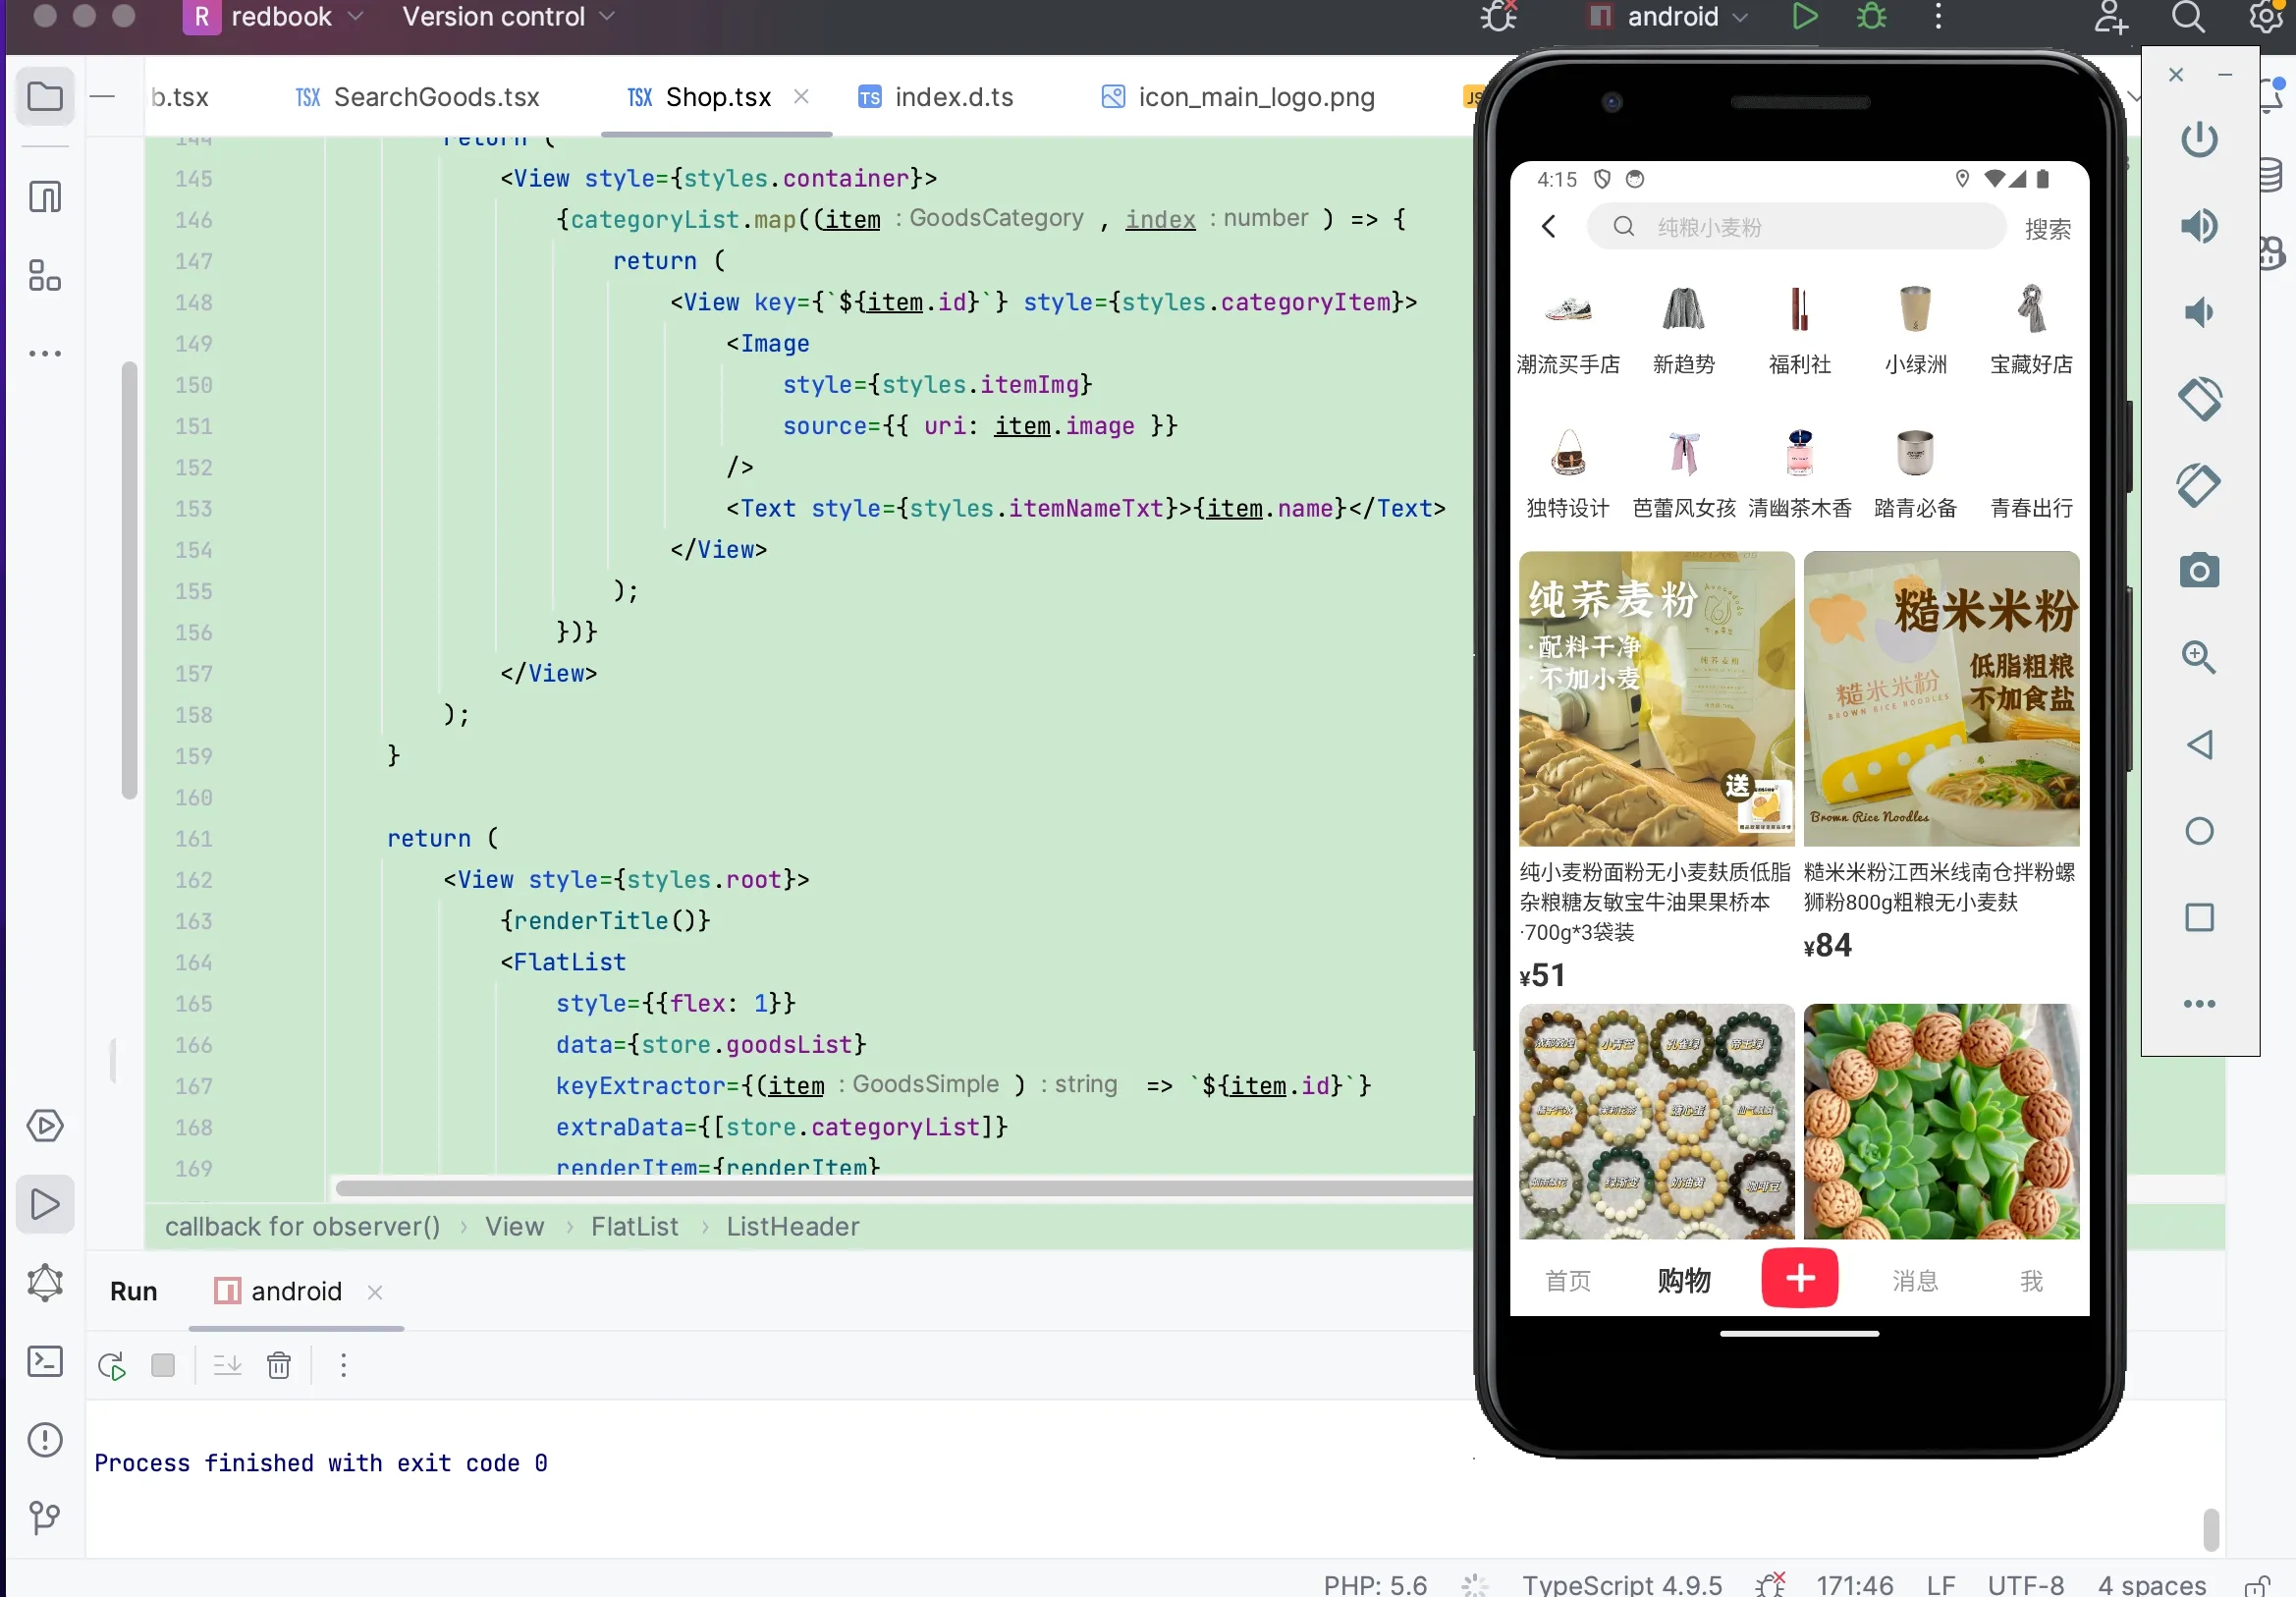Open android run configuration dropdown
The height and width of the screenshot is (1597, 2296).
1668,17
